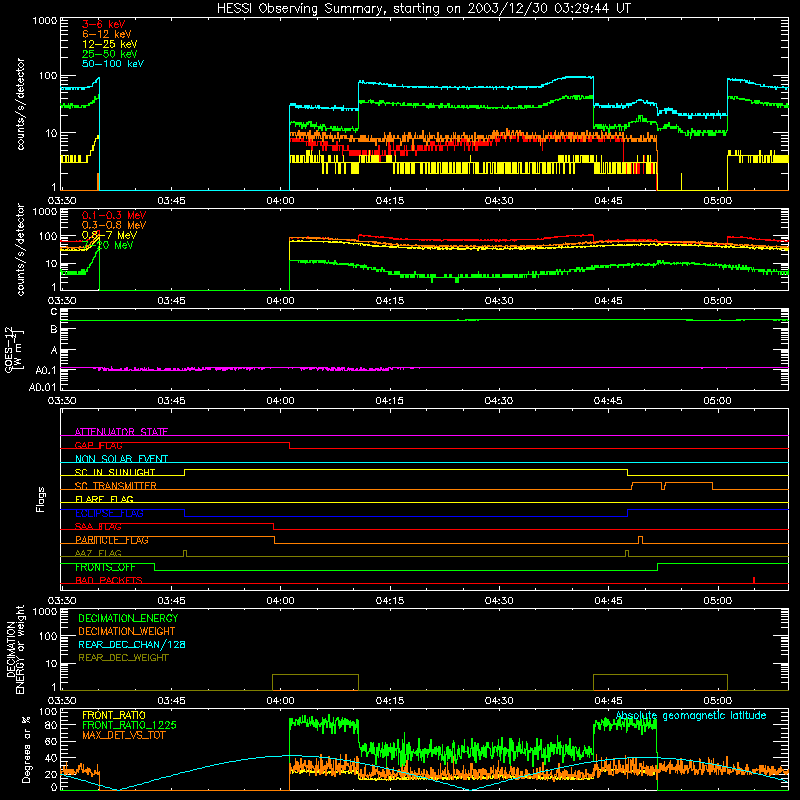
Task: Select the DECIMATION_WEIGHT legend label
Action: [x=127, y=631]
